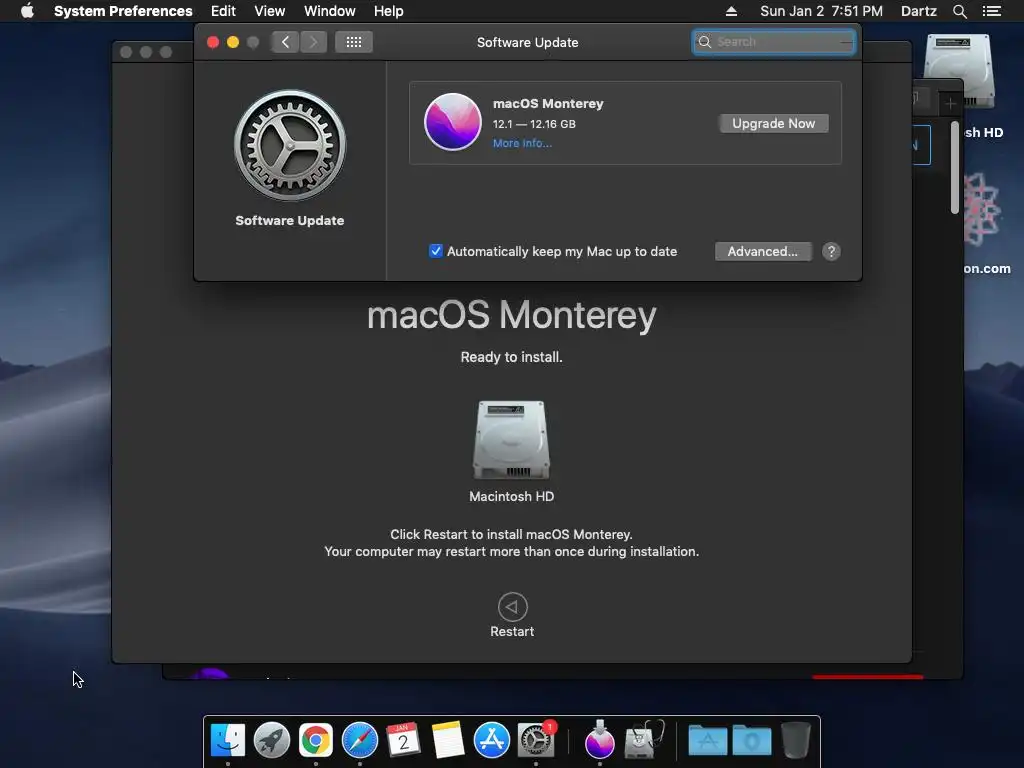The height and width of the screenshot is (768, 1024).
Task: Open Software Update help question mark
Action: [x=831, y=251]
